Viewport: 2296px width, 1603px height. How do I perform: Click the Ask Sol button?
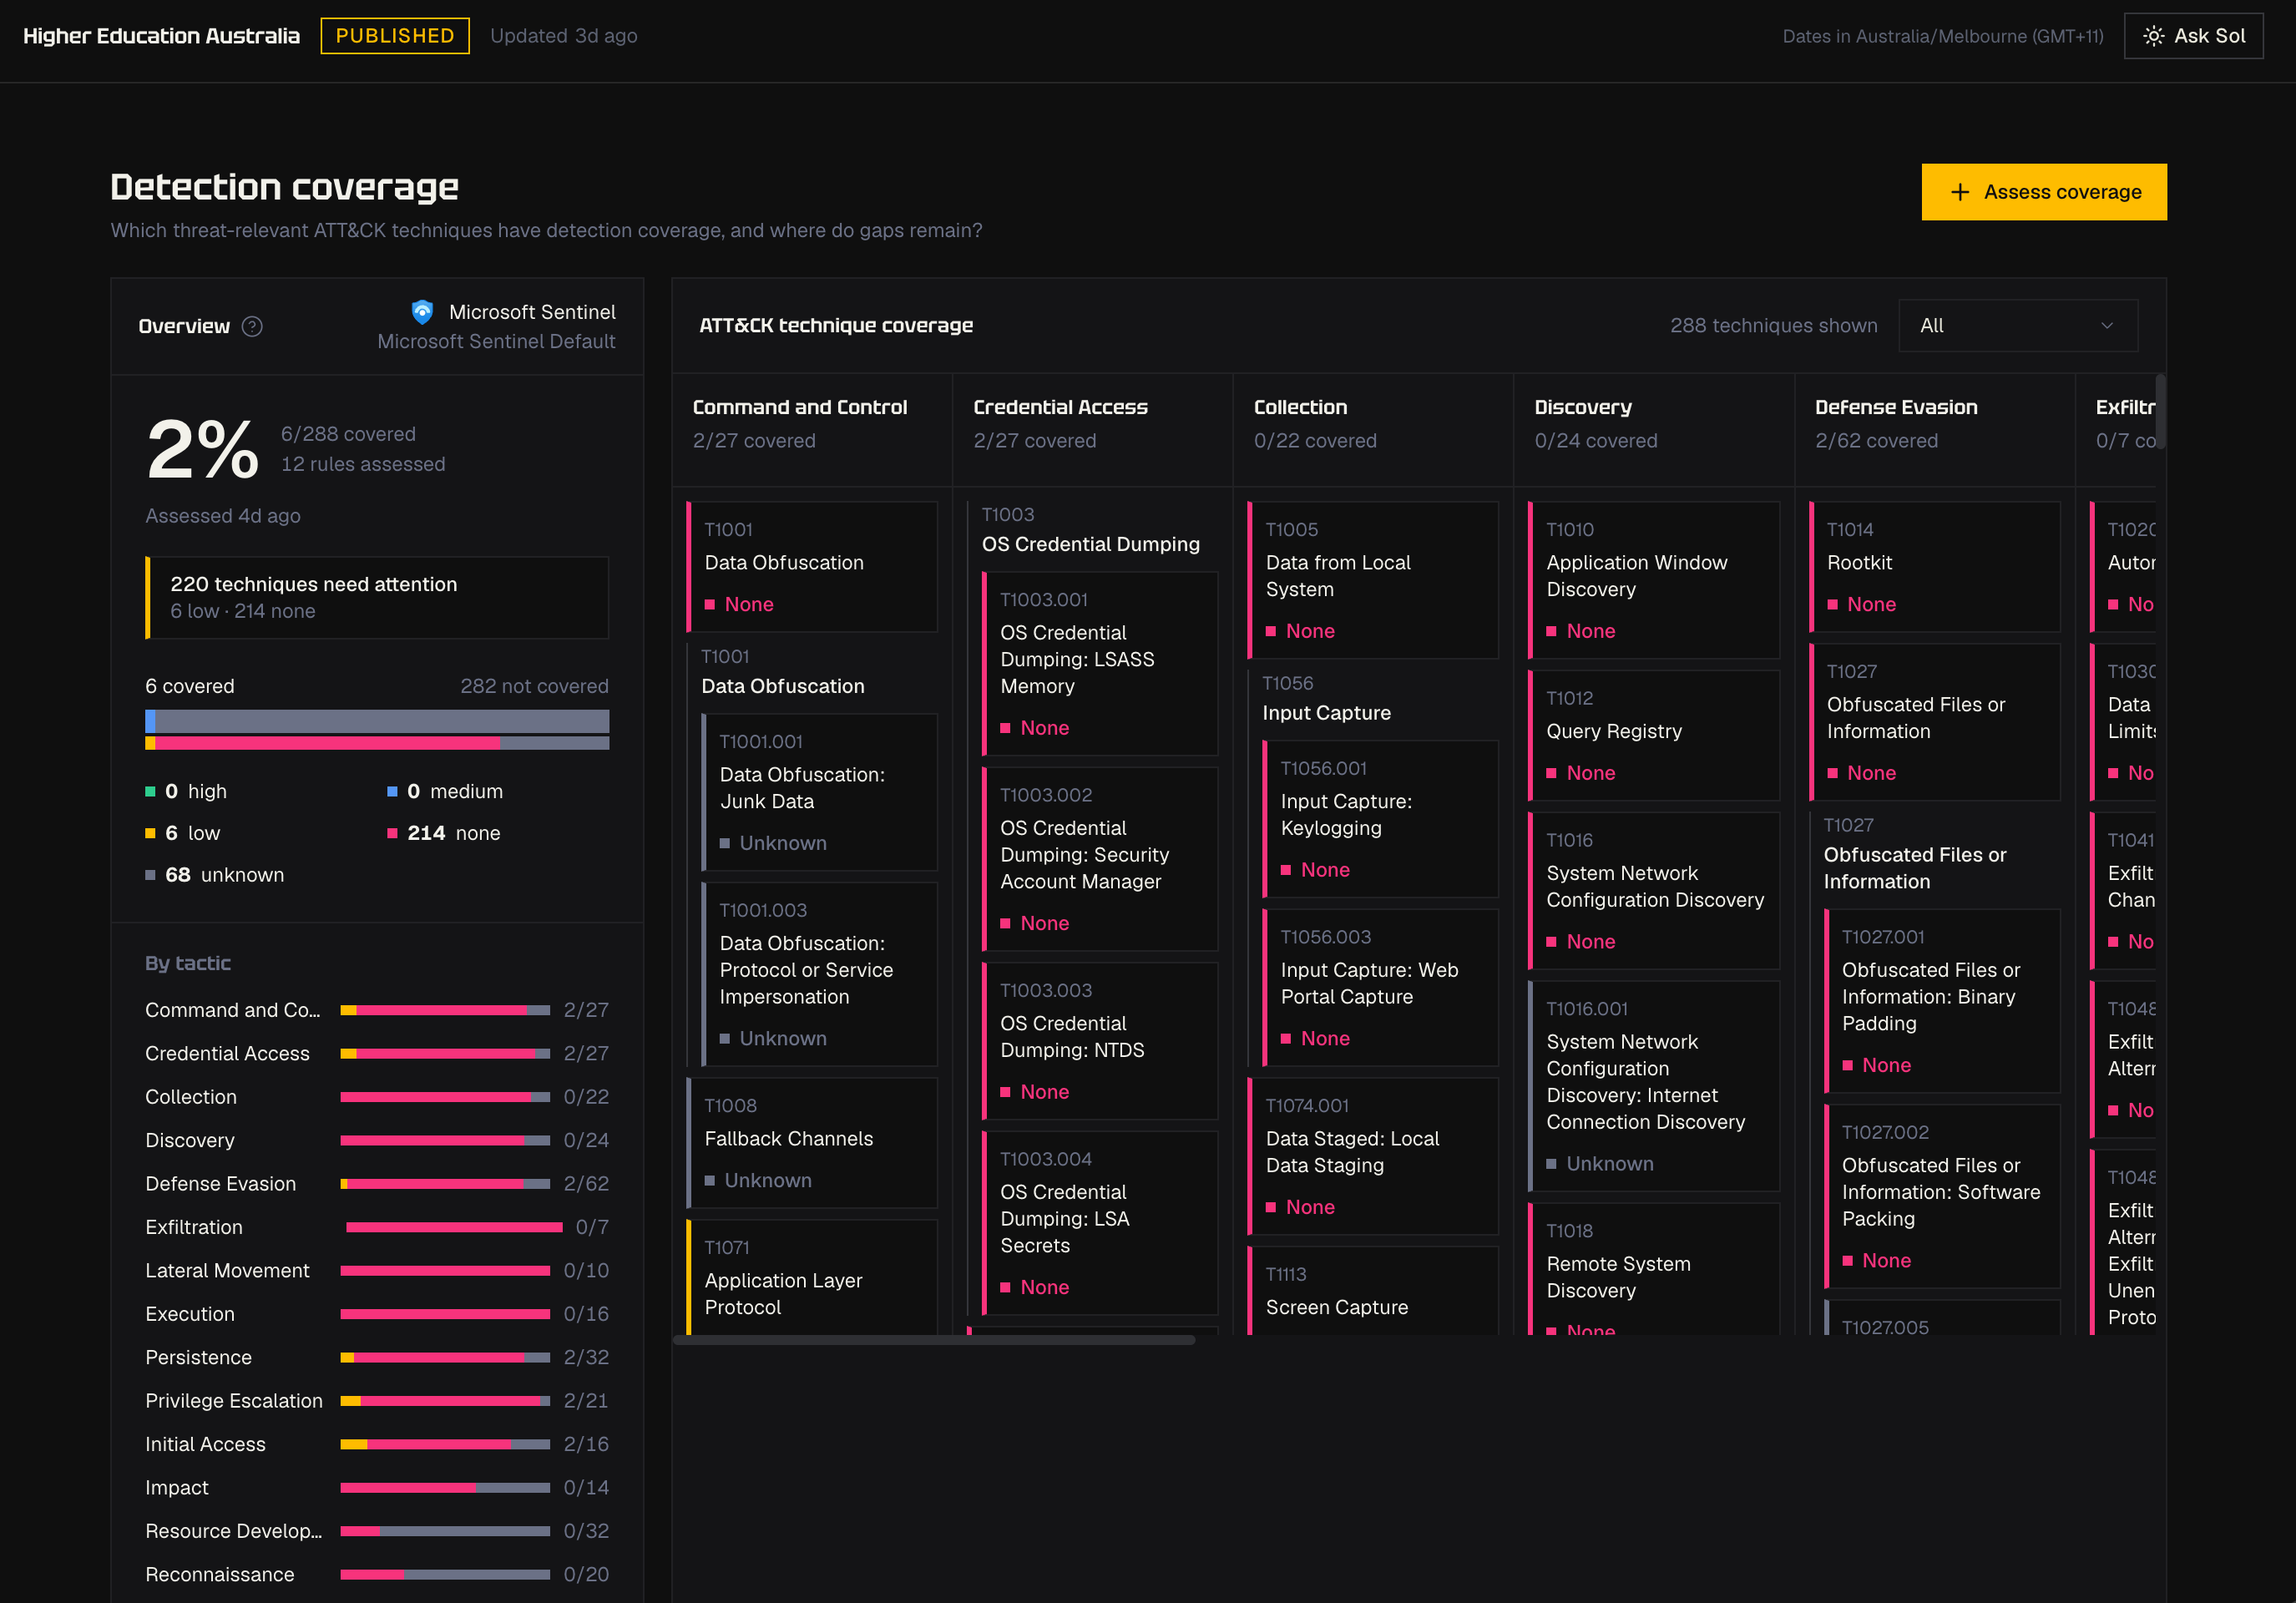(2193, 36)
